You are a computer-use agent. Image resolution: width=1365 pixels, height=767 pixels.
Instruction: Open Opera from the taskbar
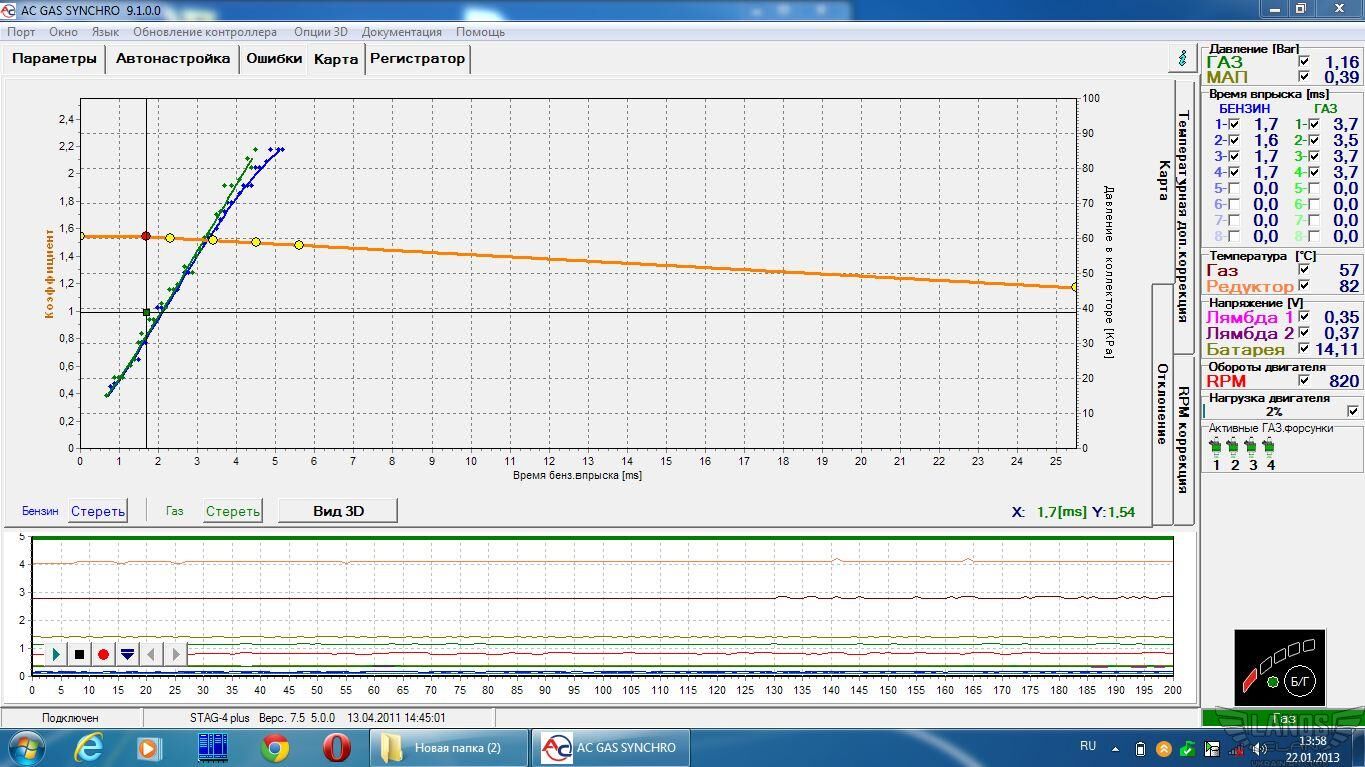tap(336, 747)
